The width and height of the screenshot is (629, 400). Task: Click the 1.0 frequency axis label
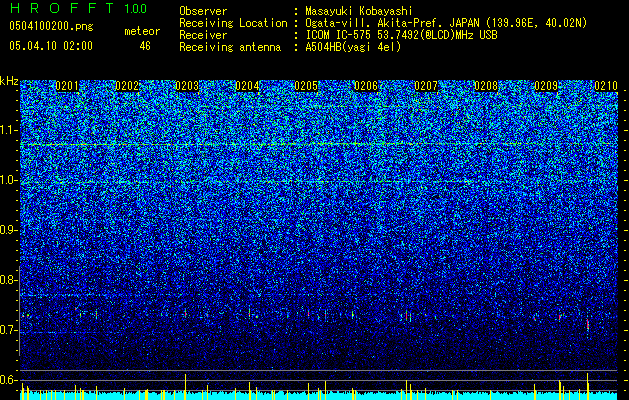point(9,180)
